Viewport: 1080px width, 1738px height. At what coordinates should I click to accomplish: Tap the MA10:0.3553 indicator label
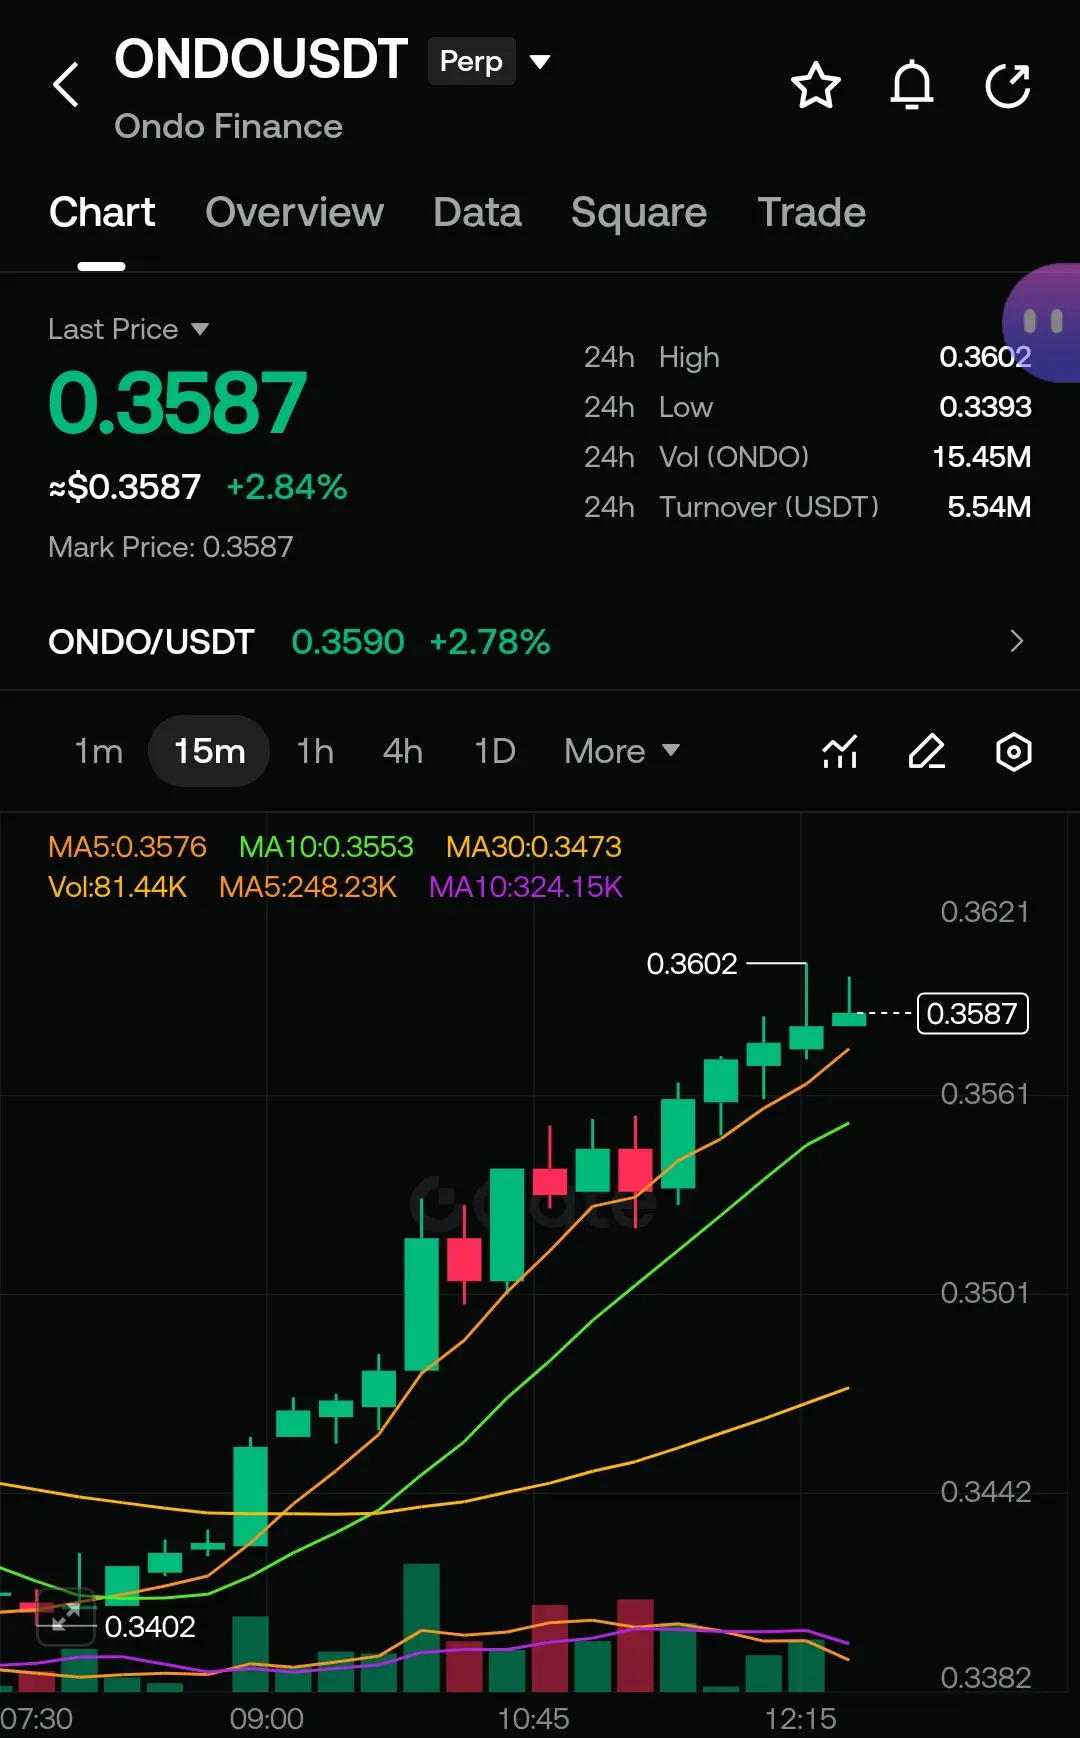point(326,847)
